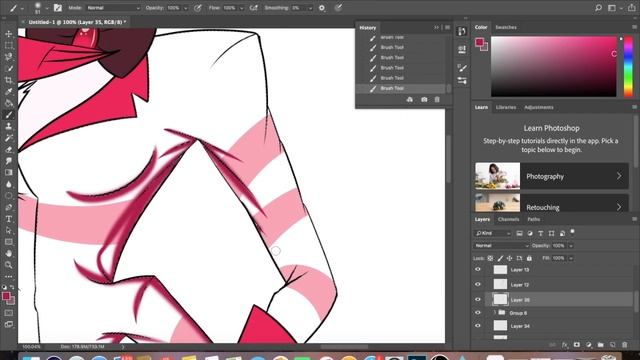Open the smoothing options gear
This screenshot has width=640, height=360.
pos(322,8)
